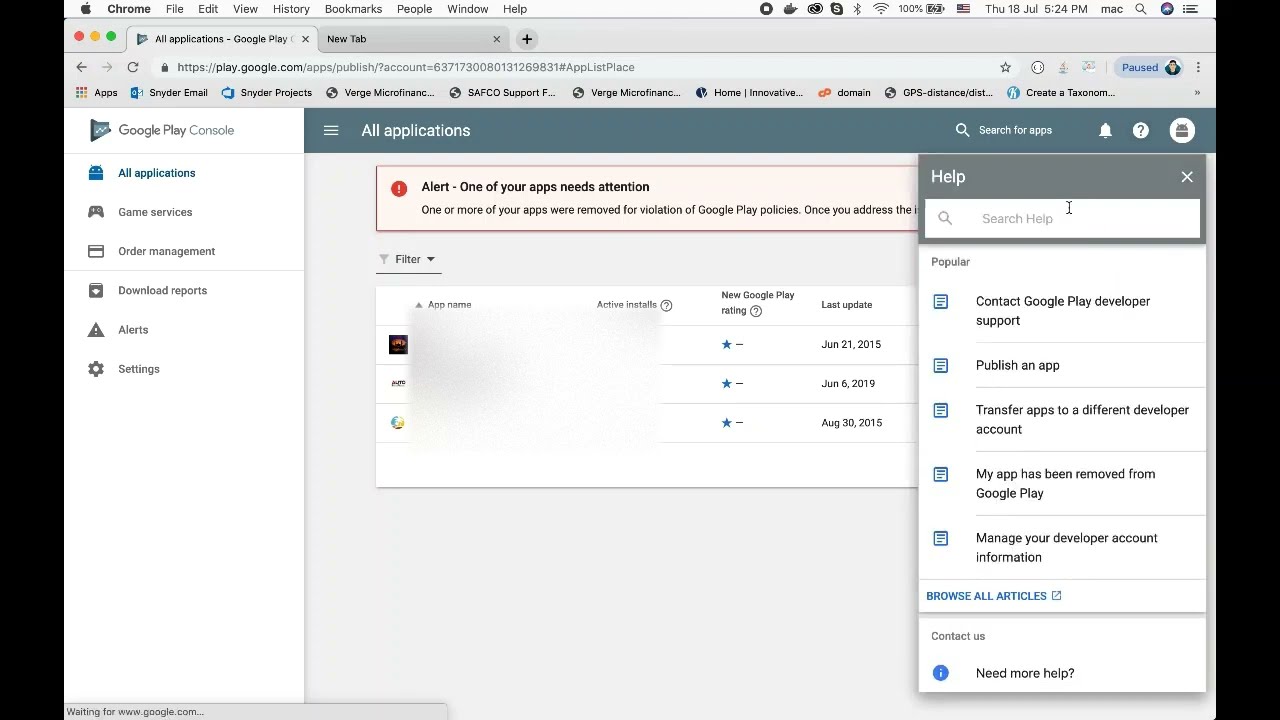Screen dimensions: 1280x720
Task: Open notifications bell icon
Action: 1105,131
